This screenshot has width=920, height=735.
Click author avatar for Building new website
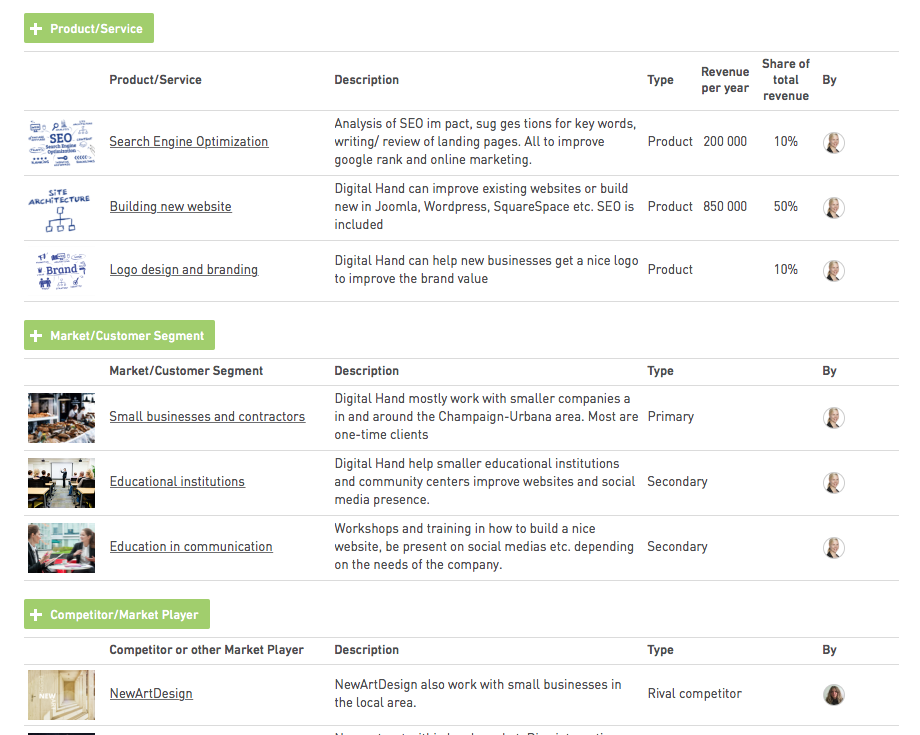point(834,207)
